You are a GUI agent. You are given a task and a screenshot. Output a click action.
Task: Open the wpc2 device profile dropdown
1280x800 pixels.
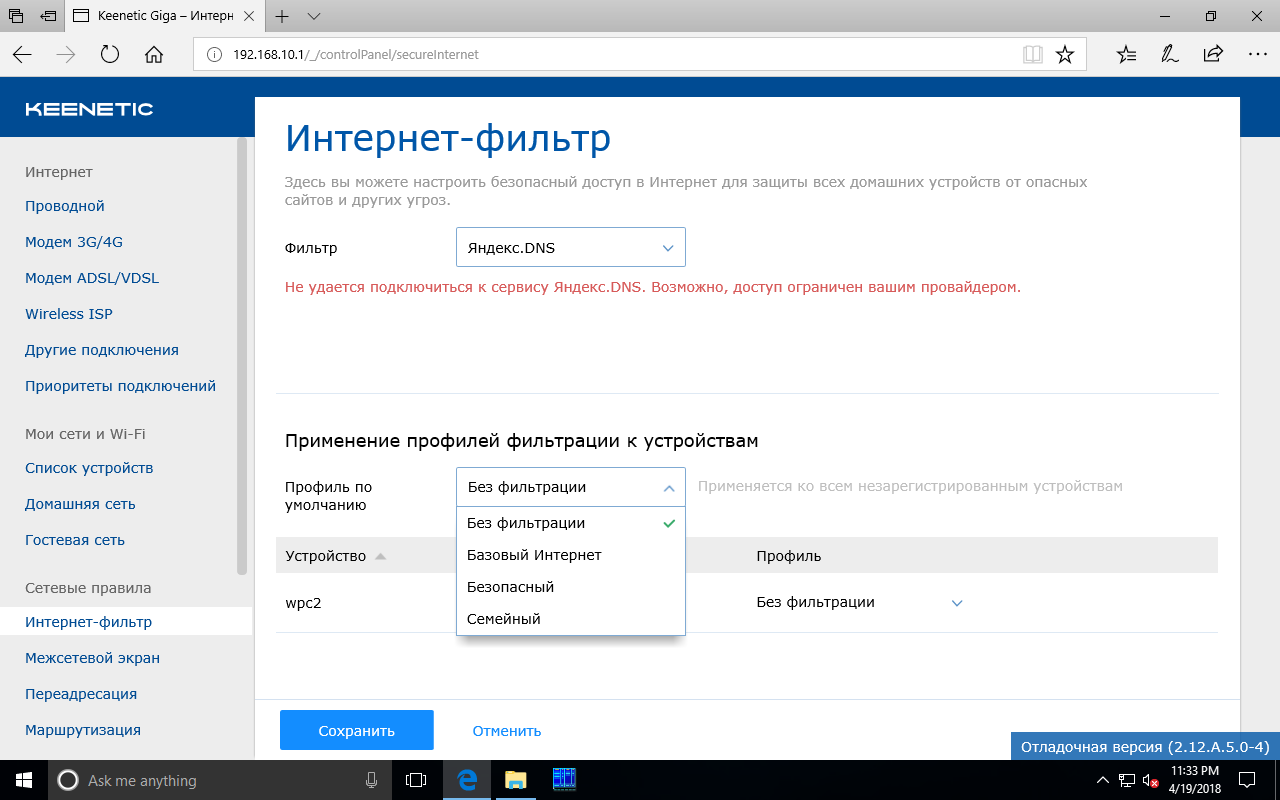pyautogui.click(x=860, y=603)
